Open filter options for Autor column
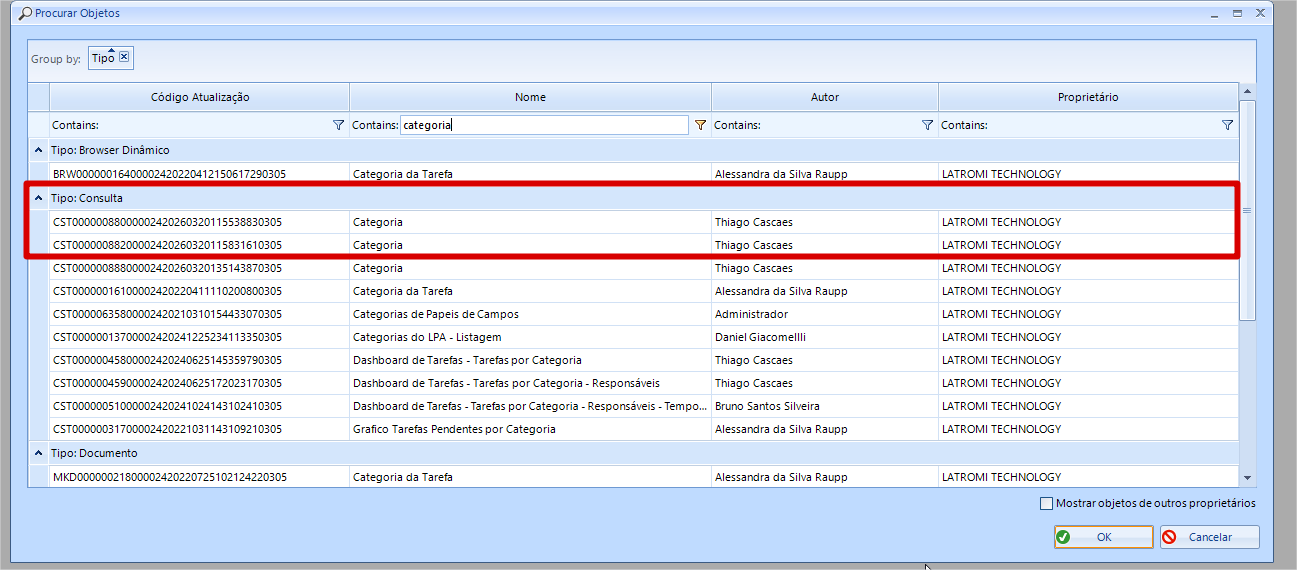Image resolution: width=1297 pixels, height=570 pixels. pyautogui.click(x=927, y=125)
